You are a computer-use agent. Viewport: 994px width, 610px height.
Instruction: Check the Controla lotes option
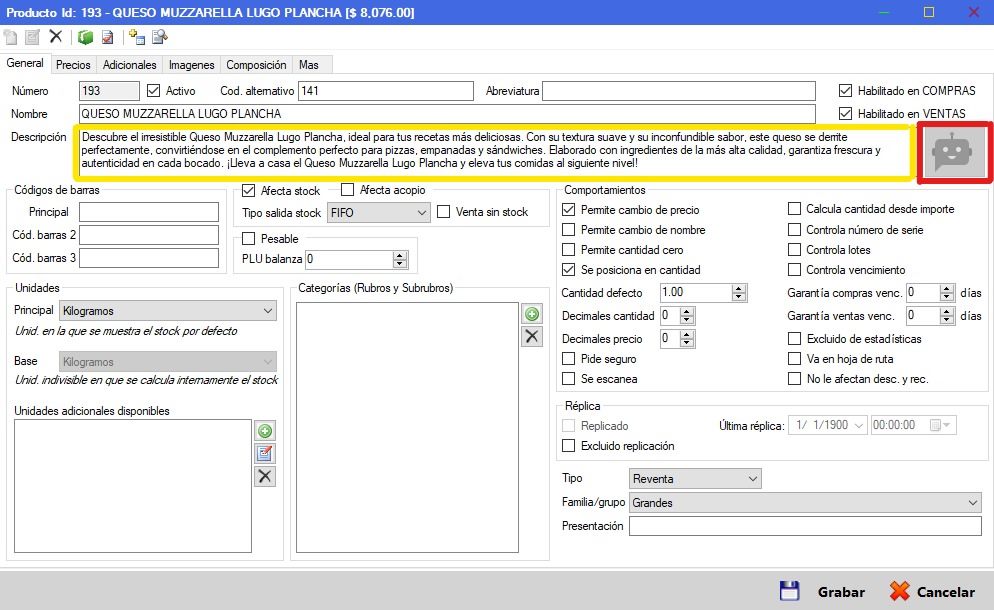(794, 250)
